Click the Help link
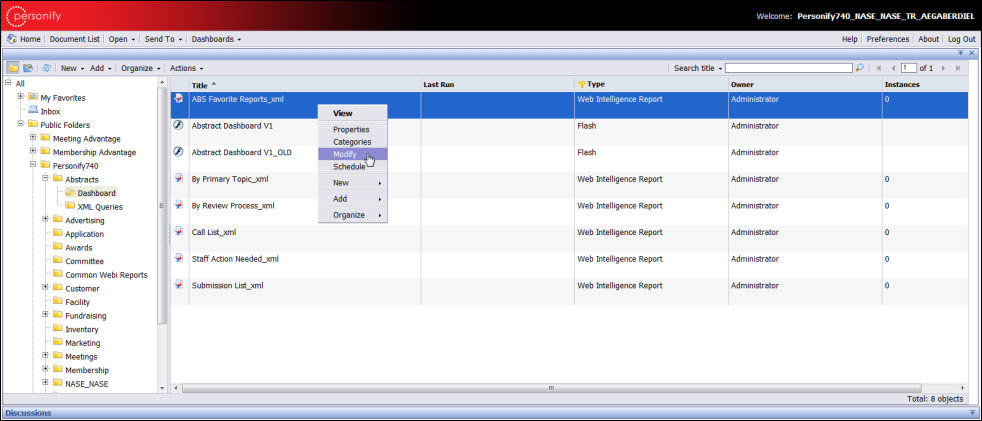982x421 pixels. (x=849, y=39)
